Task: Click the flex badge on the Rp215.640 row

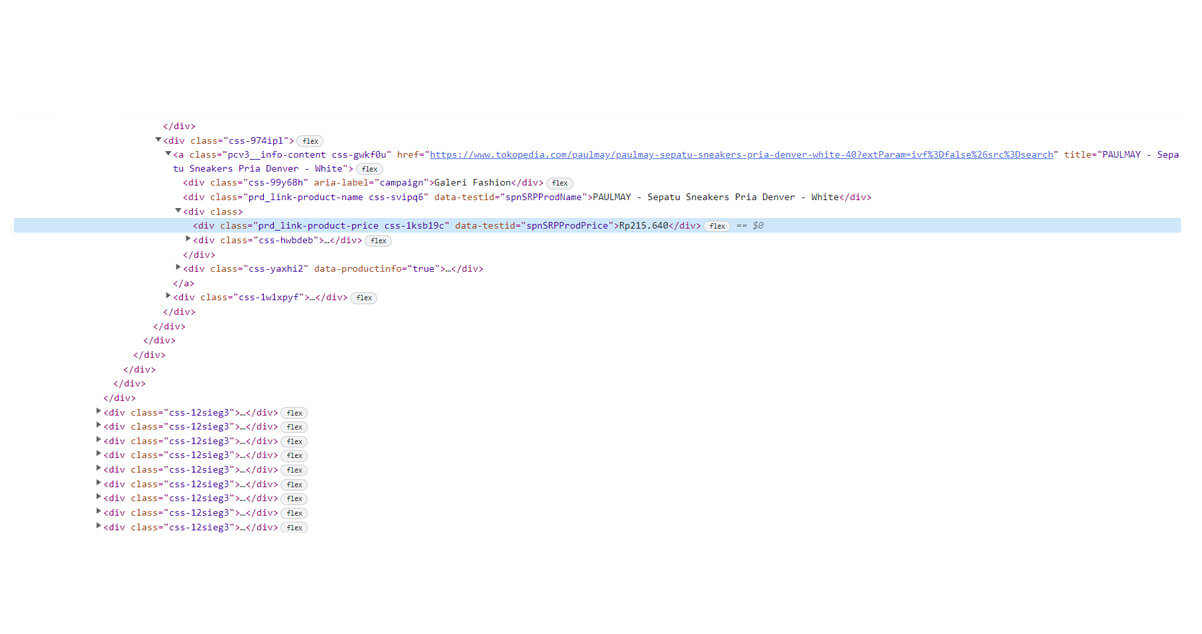Action: [717, 226]
